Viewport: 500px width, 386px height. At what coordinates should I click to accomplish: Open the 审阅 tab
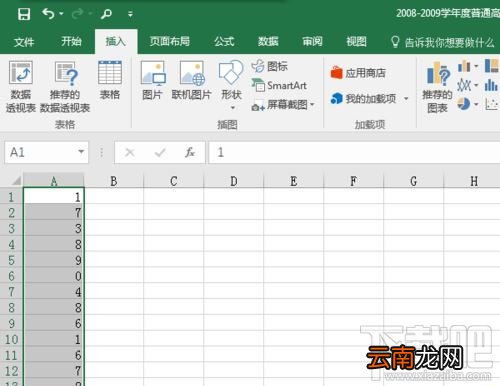[312, 41]
